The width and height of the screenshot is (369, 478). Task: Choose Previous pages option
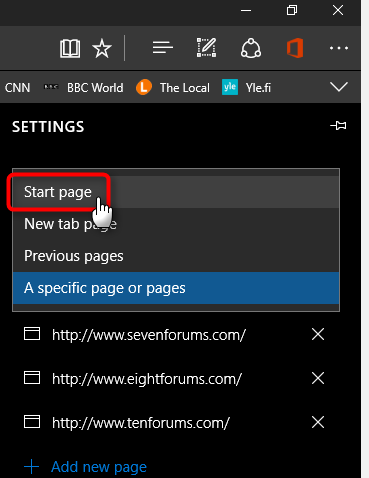pyautogui.click(x=176, y=256)
